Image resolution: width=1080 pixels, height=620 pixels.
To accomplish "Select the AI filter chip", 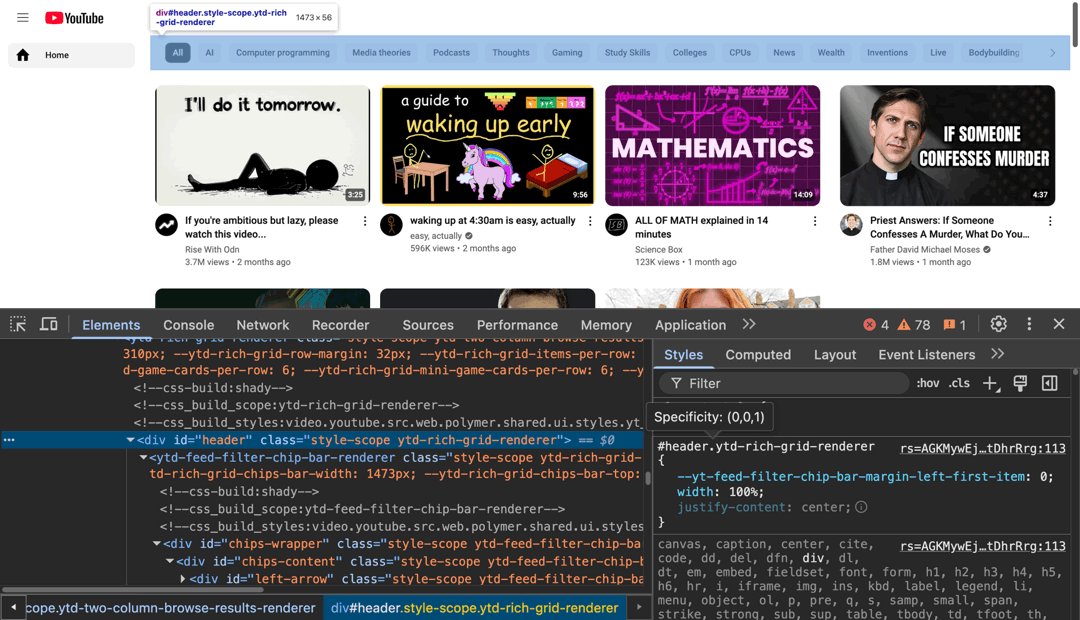I will tap(209, 52).
